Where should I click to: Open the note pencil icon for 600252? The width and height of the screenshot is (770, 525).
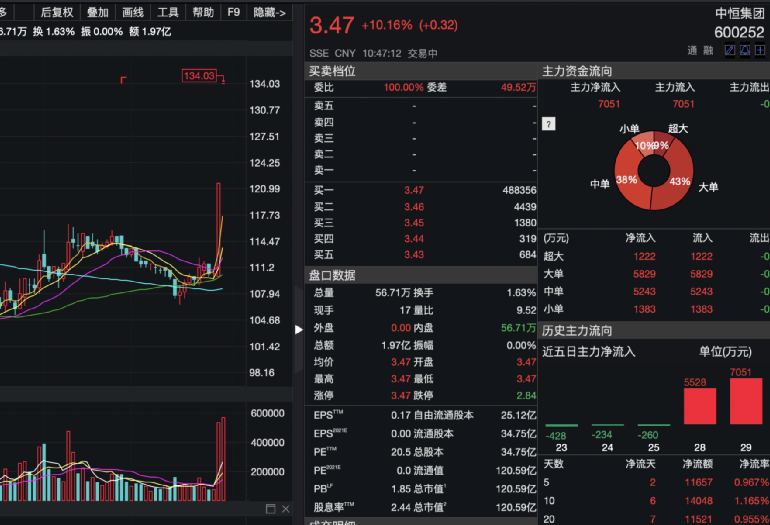pyautogui.click(x=730, y=50)
